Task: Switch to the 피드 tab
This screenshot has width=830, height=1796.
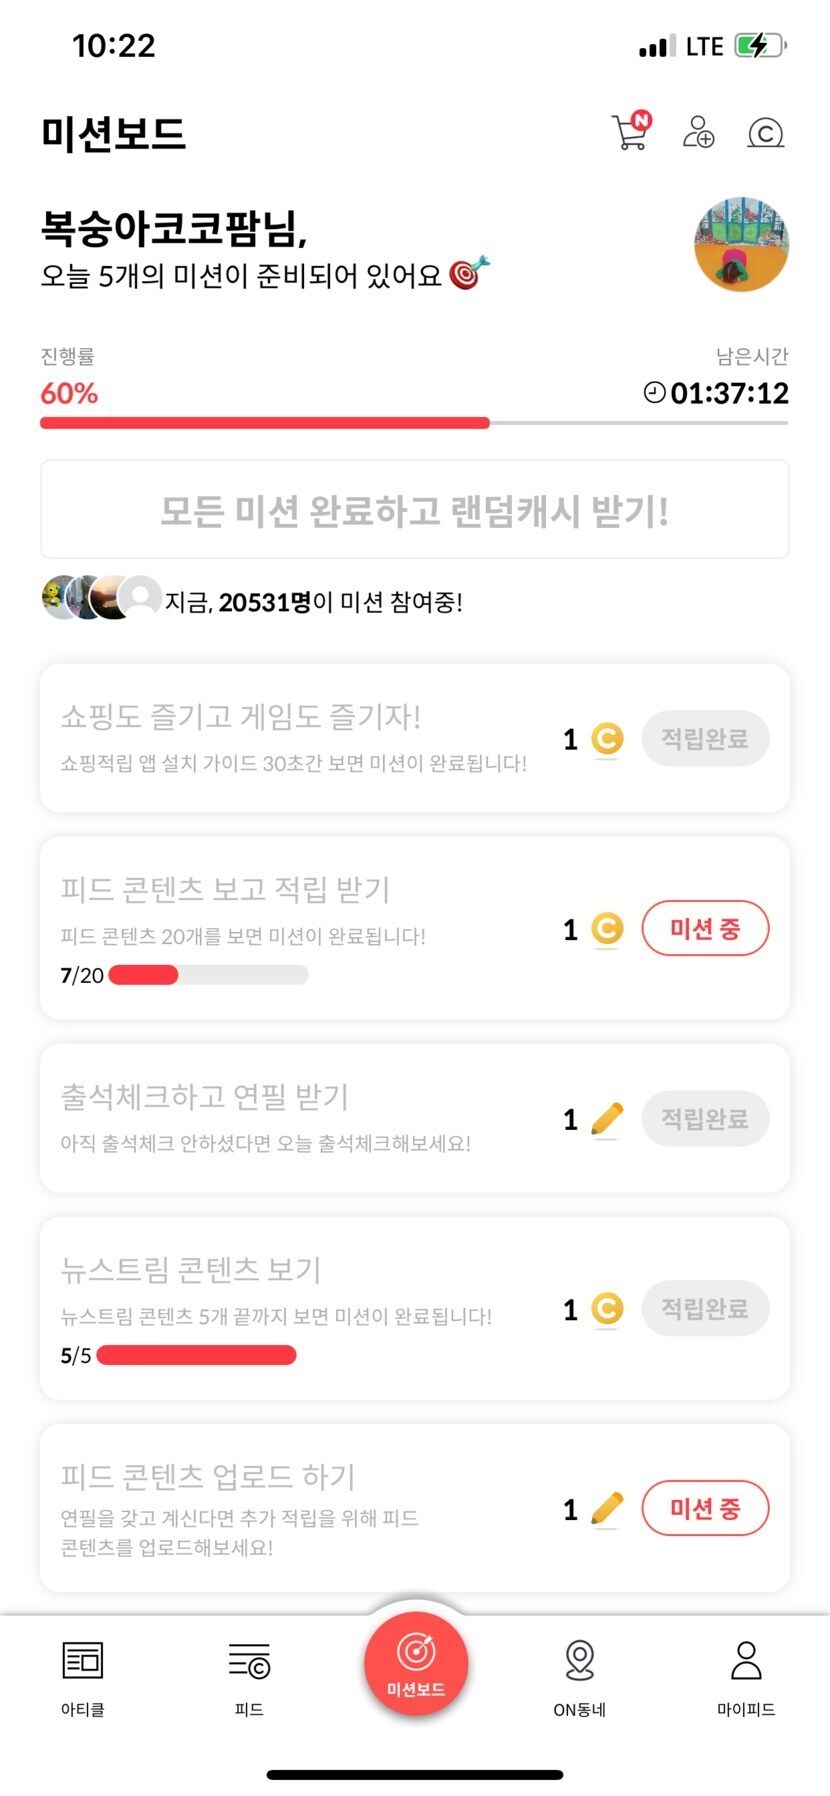Action: tap(249, 1661)
